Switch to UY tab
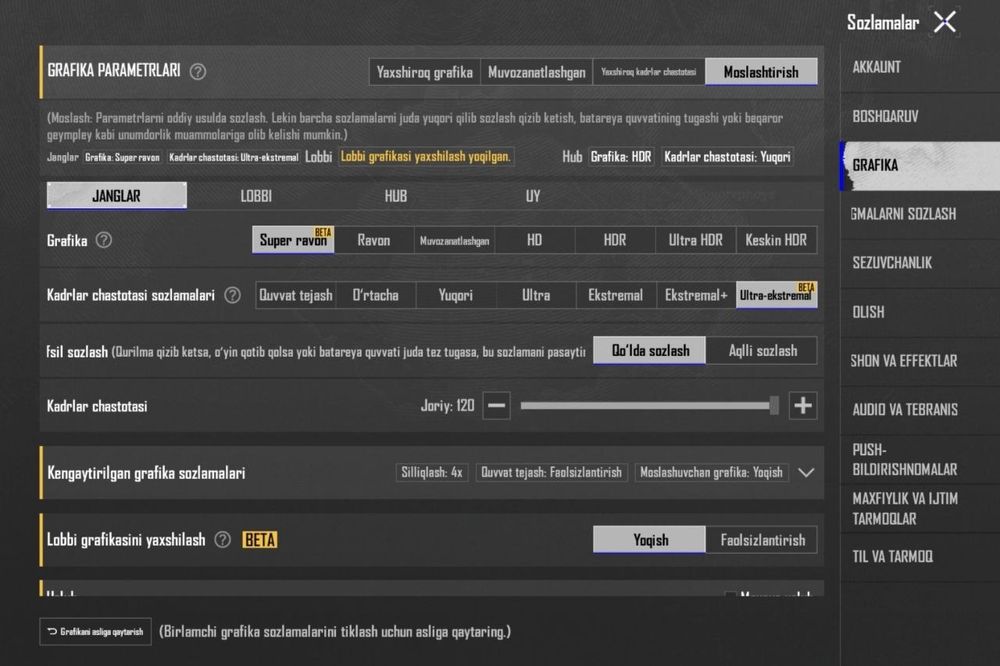Viewport: 1000px width, 666px height. tap(533, 196)
